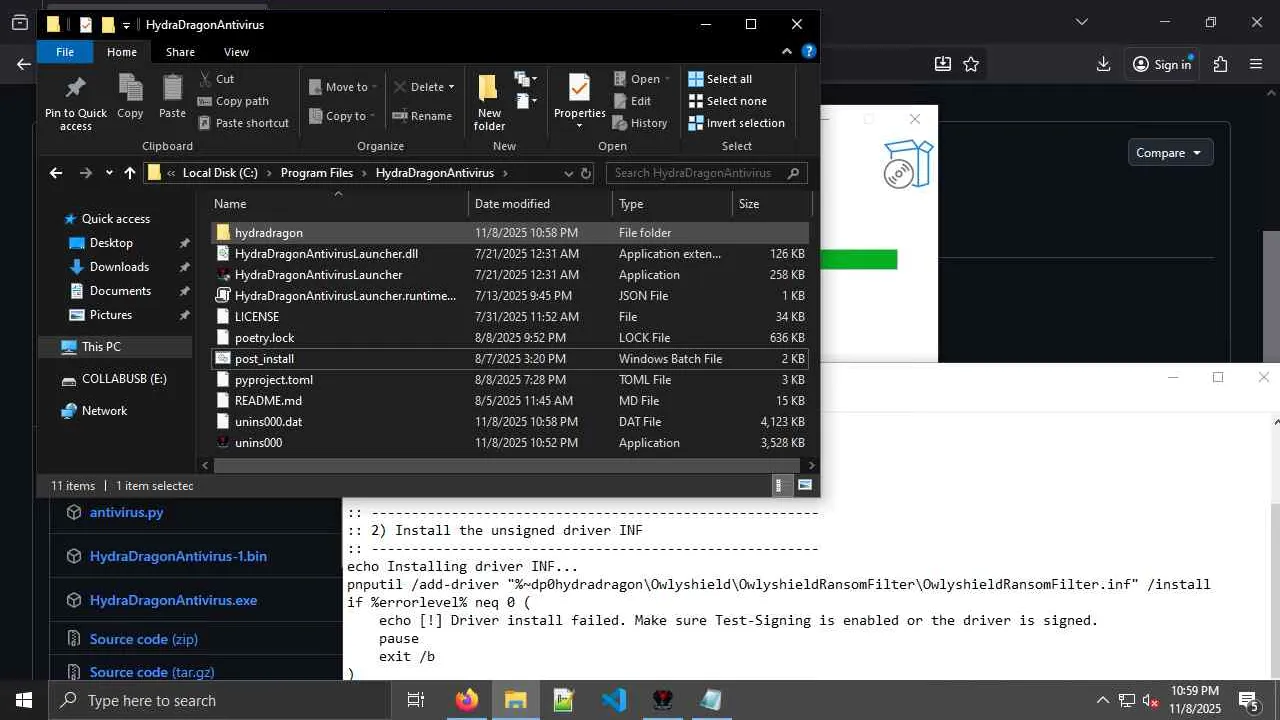This screenshot has height=720, width=1280.
Task: Open the browser hamburger application menu
Action: point(1256,64)
